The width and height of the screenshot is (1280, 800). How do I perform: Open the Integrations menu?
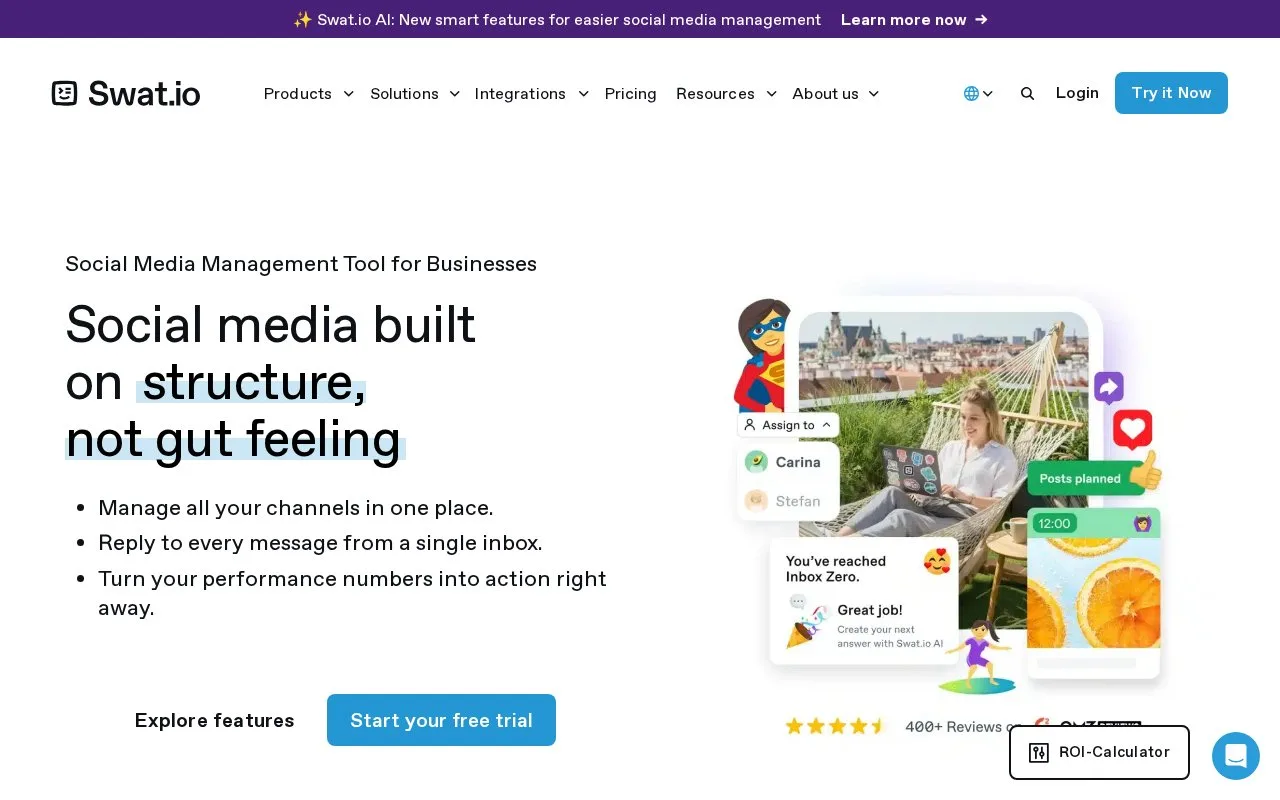[x=520, y=94]
